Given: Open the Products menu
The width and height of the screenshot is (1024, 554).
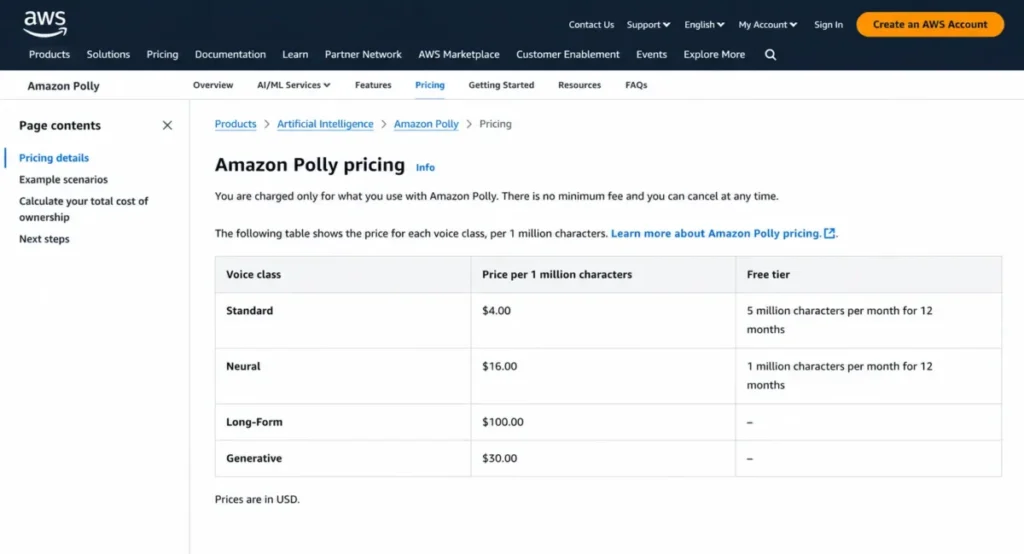Looking at the screenshot, I should (49, 54).
